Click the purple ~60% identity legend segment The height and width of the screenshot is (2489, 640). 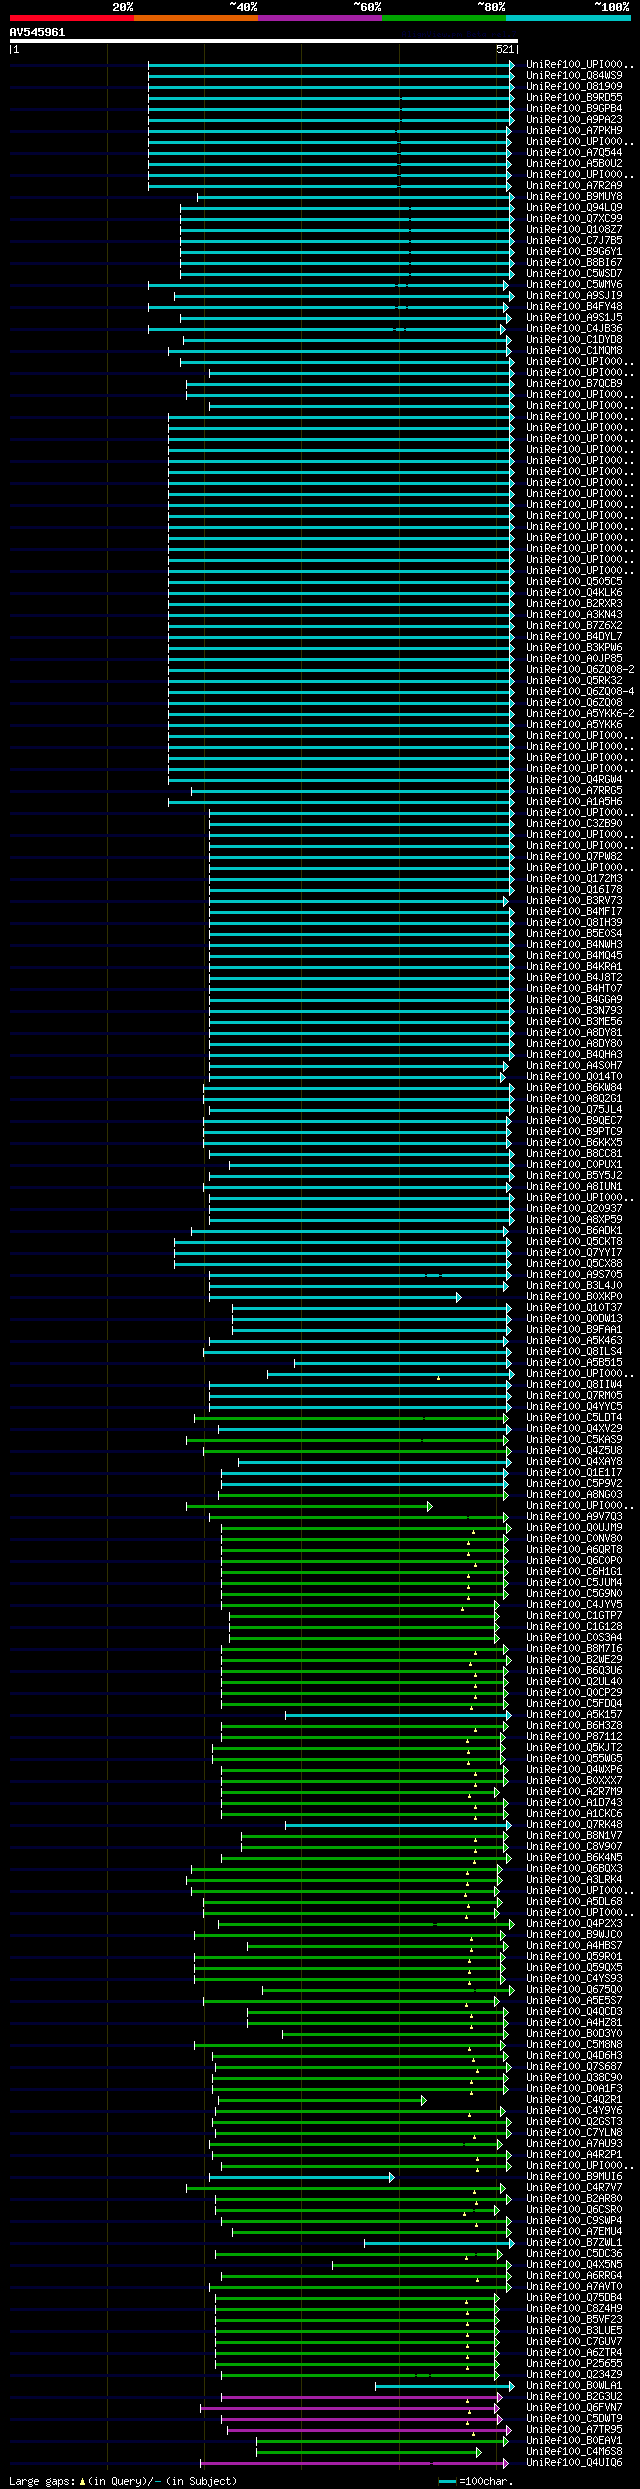[320, 18]
